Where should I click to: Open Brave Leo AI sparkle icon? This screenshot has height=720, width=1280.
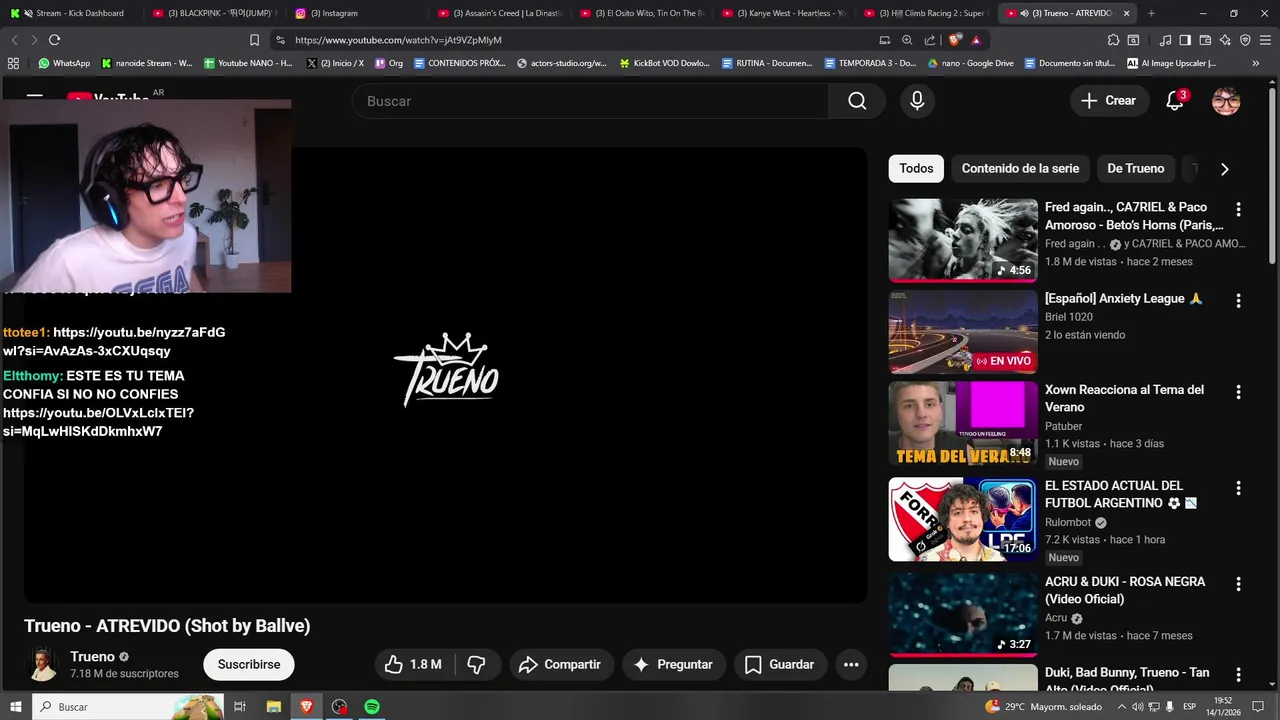(1225, 40)
